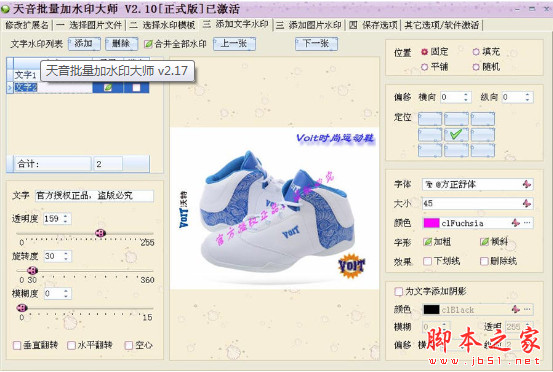553x372 pixels.
Task: Go to next image with 下一张
Action: [316, 44]
